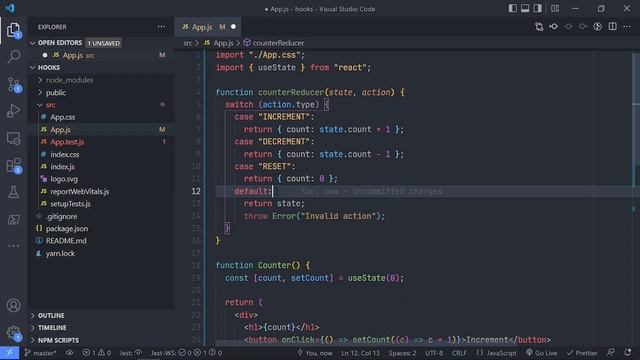640x360 pixels.
Task: Split the editor right
Action: (613, 27)
